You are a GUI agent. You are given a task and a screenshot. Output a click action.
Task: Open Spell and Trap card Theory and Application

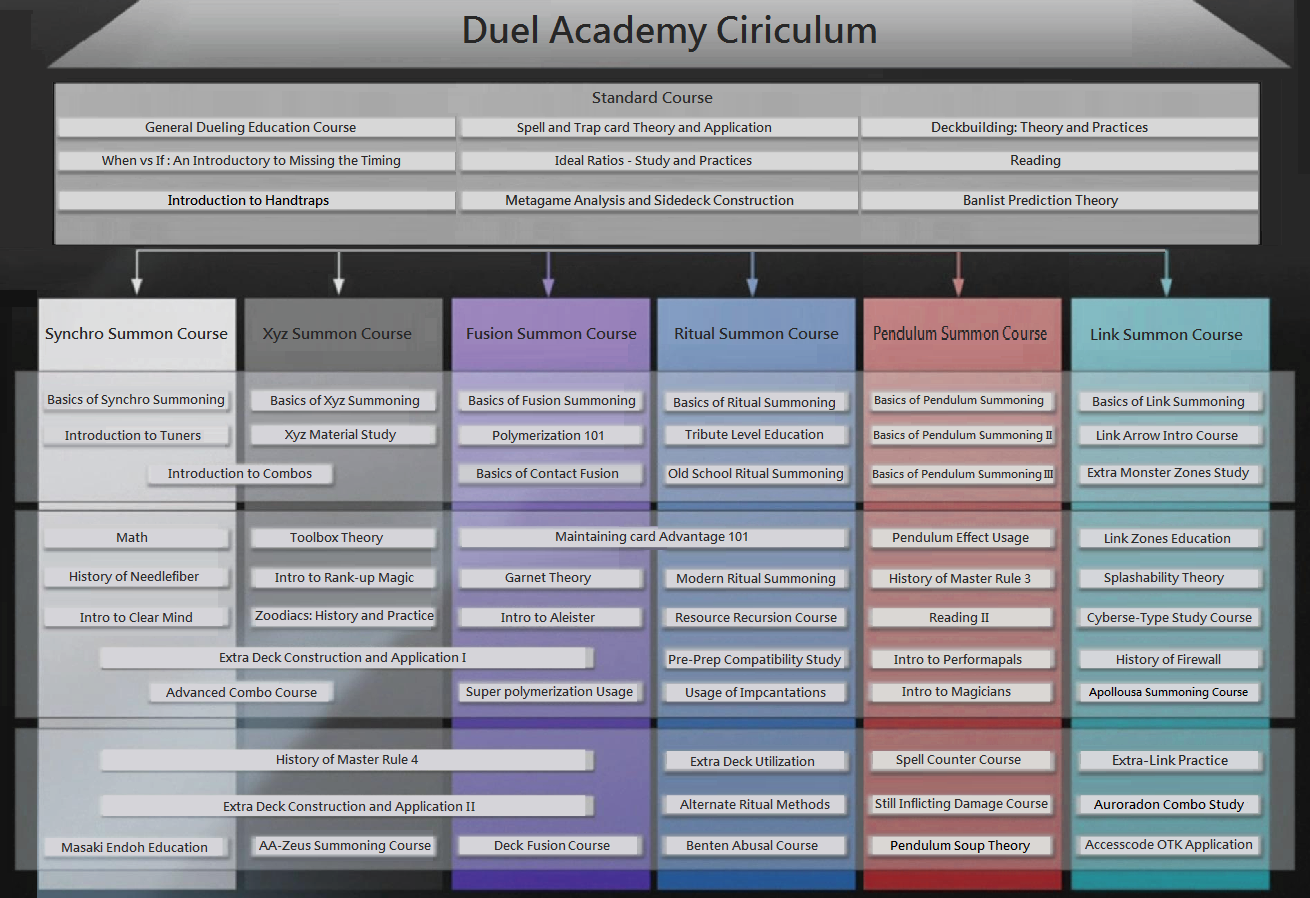pos(659,127)
